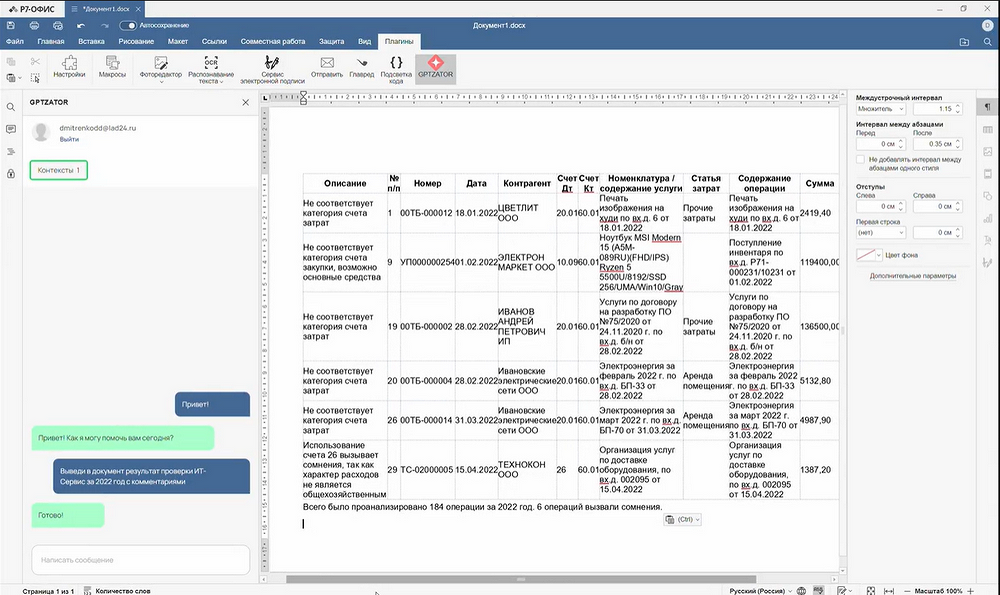
Task: Click the zoom in plus button
Action: coord(971,591)
